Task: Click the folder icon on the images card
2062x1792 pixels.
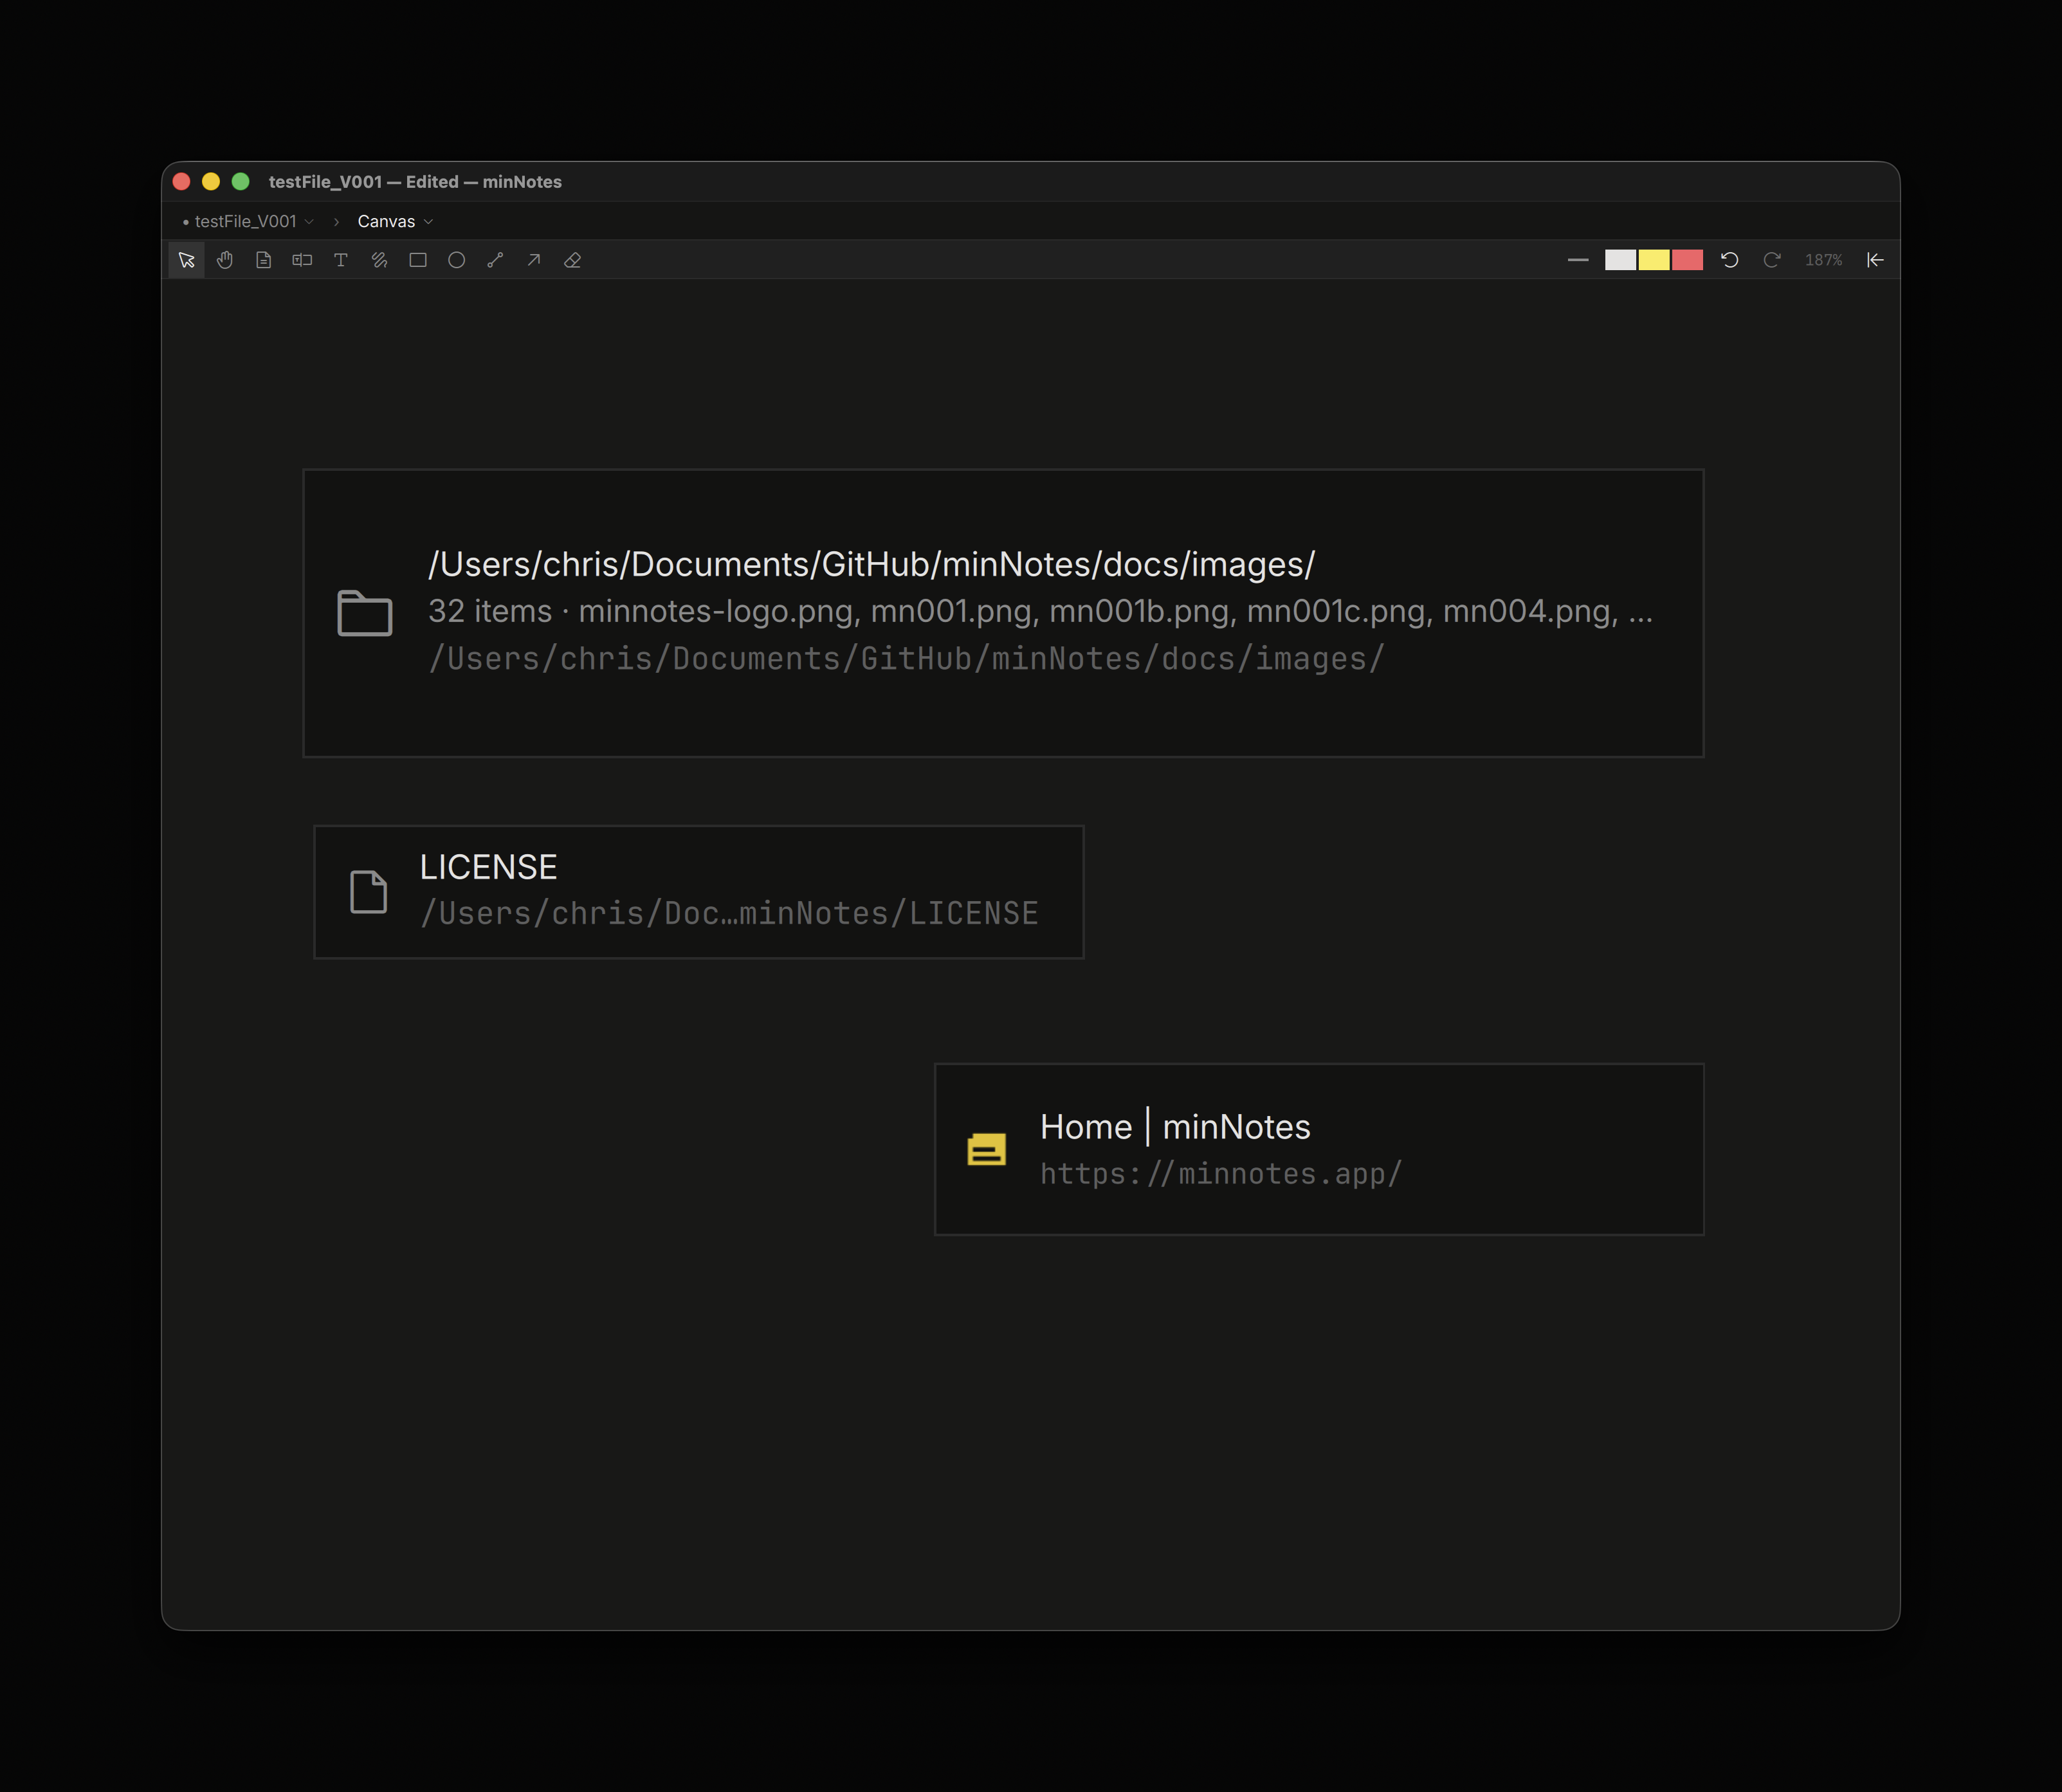Action: point(365,612)
